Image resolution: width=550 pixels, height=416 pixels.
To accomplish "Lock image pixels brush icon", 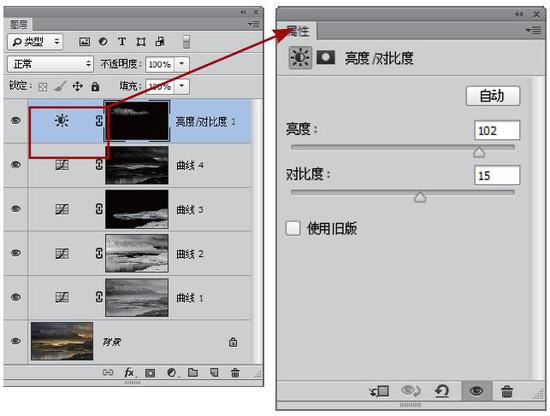I will coord(60,86).
